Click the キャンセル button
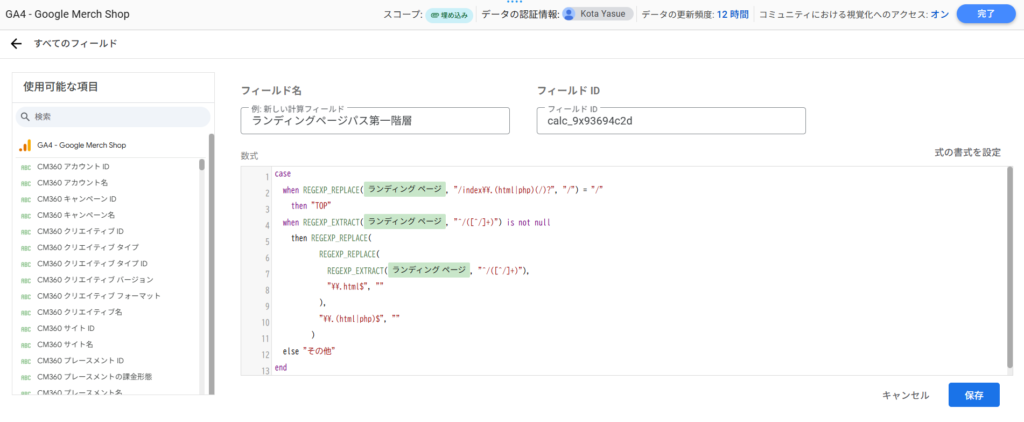The height and width of the screenshot is (422, 1024). point(905,395)
